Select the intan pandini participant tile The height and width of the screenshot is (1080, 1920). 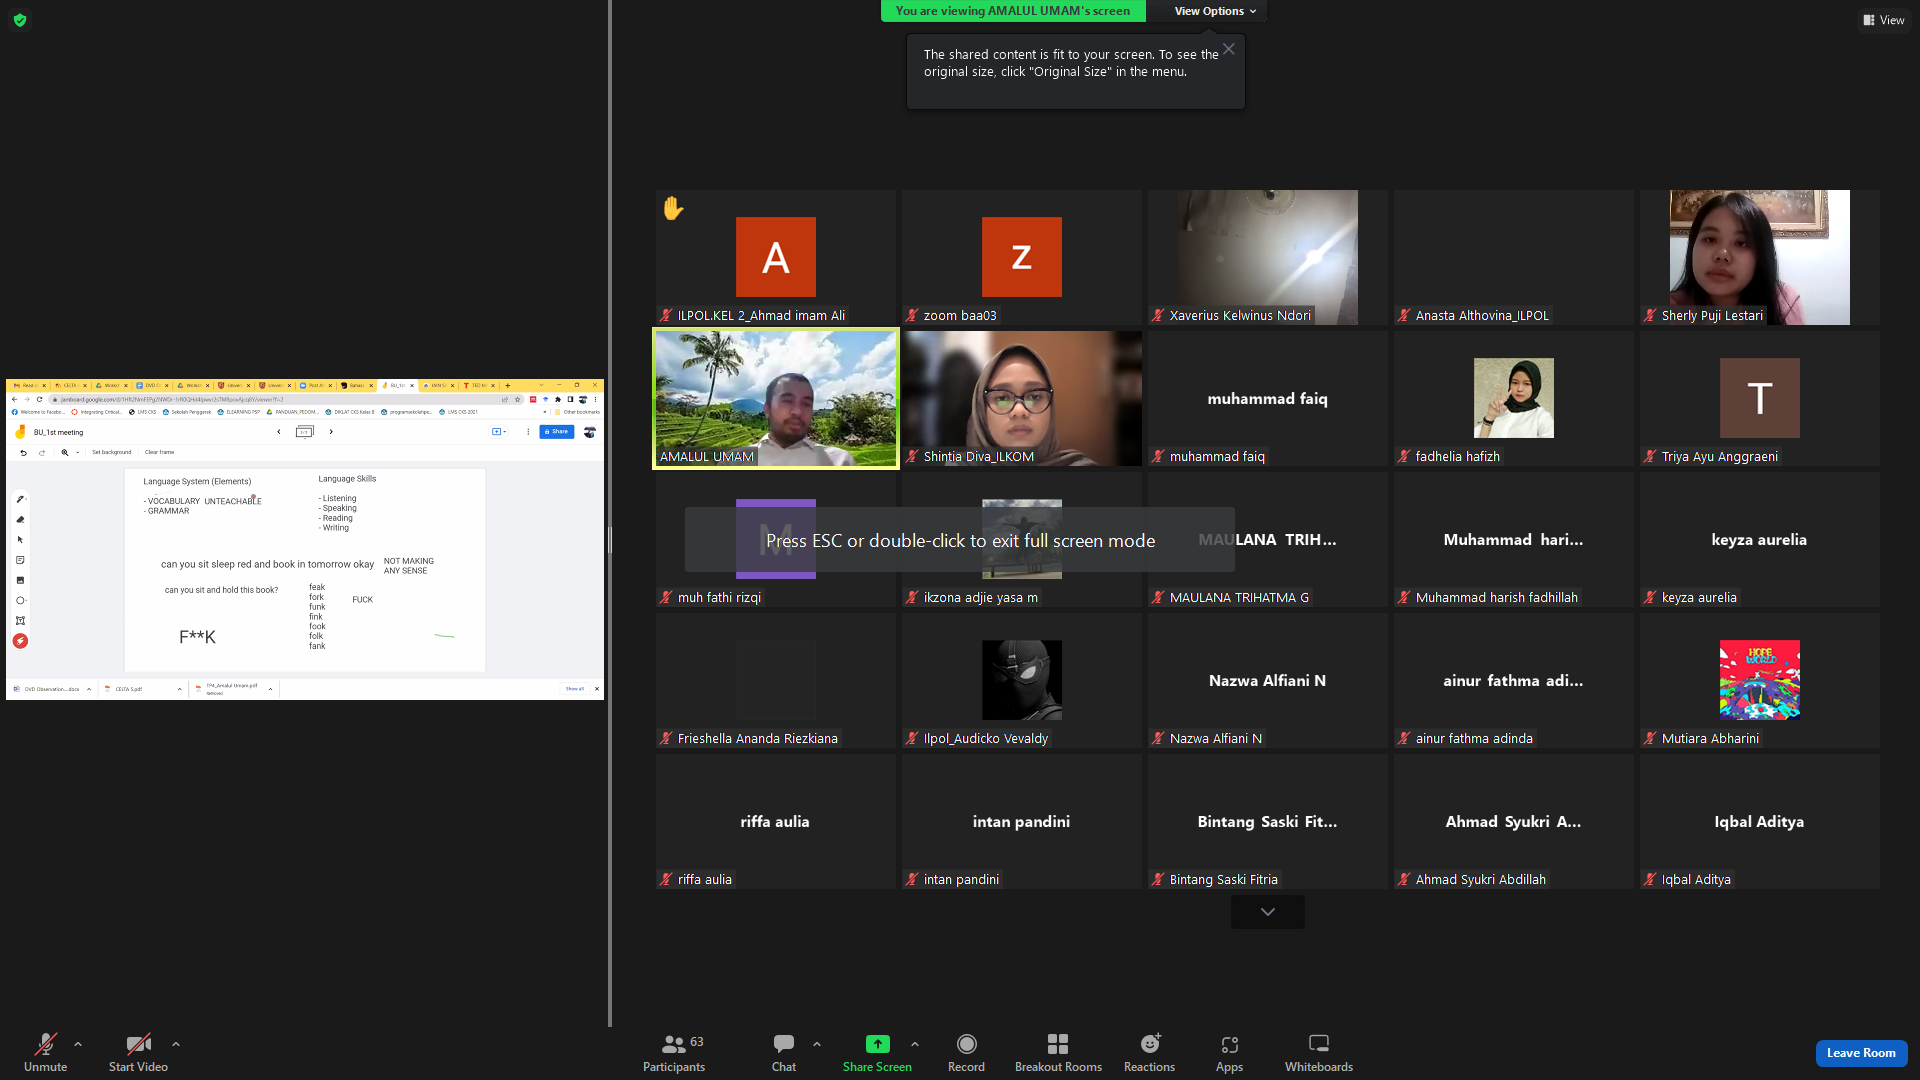[x=1022, y=821]
